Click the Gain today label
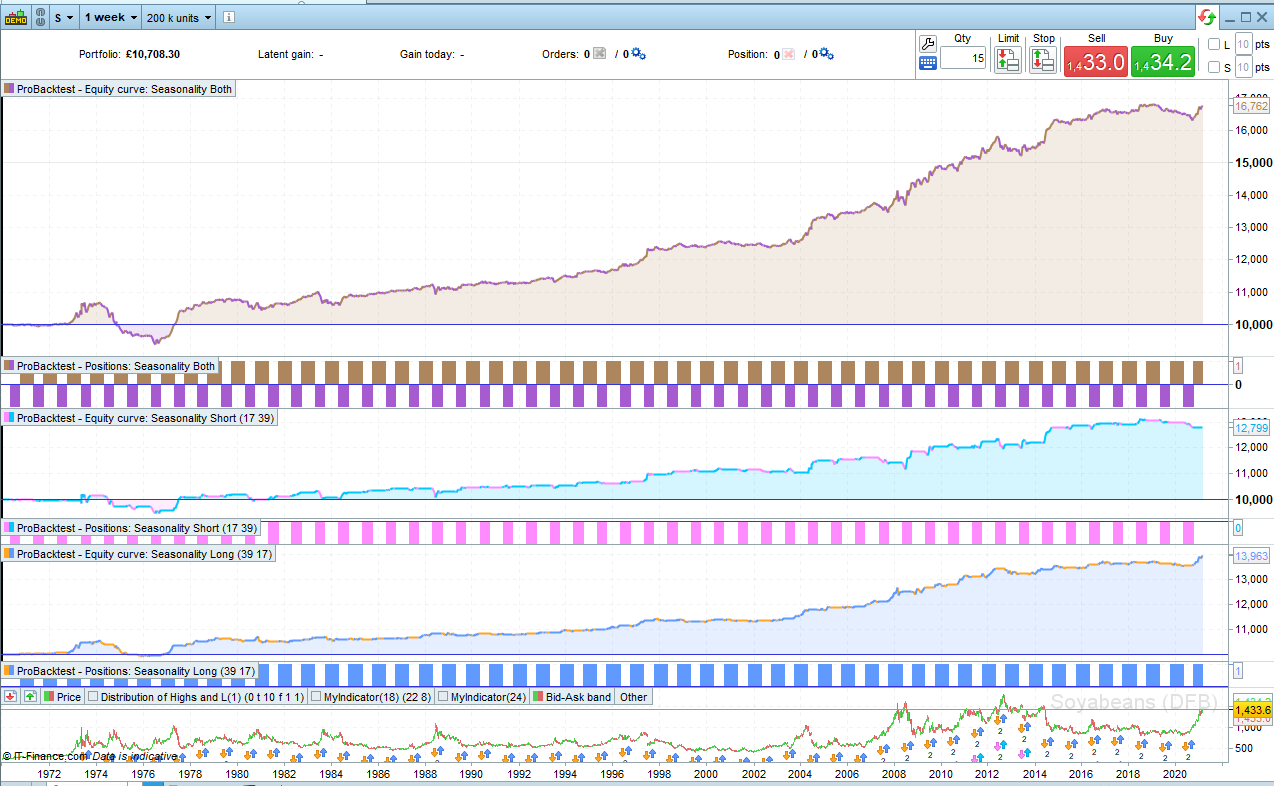 [x=427, y=54]
